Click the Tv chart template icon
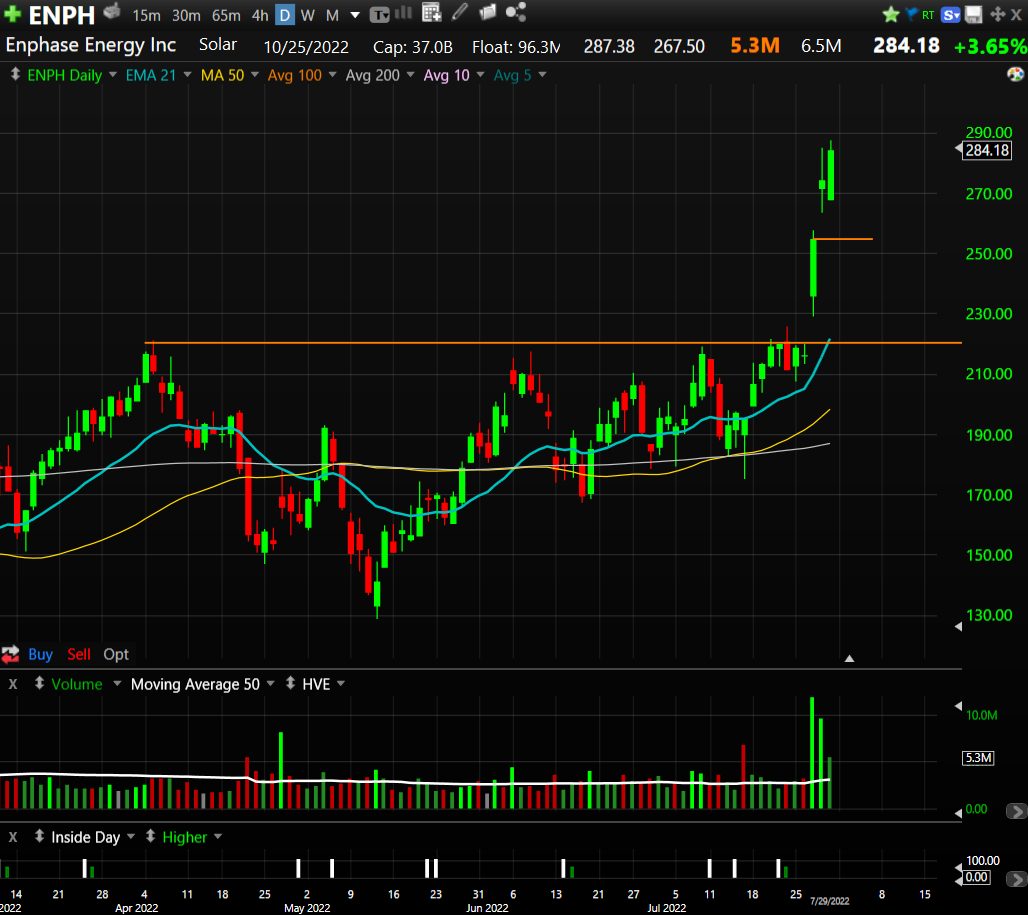This screenshot has height=915, width=1028. click(x=380, y=14)
